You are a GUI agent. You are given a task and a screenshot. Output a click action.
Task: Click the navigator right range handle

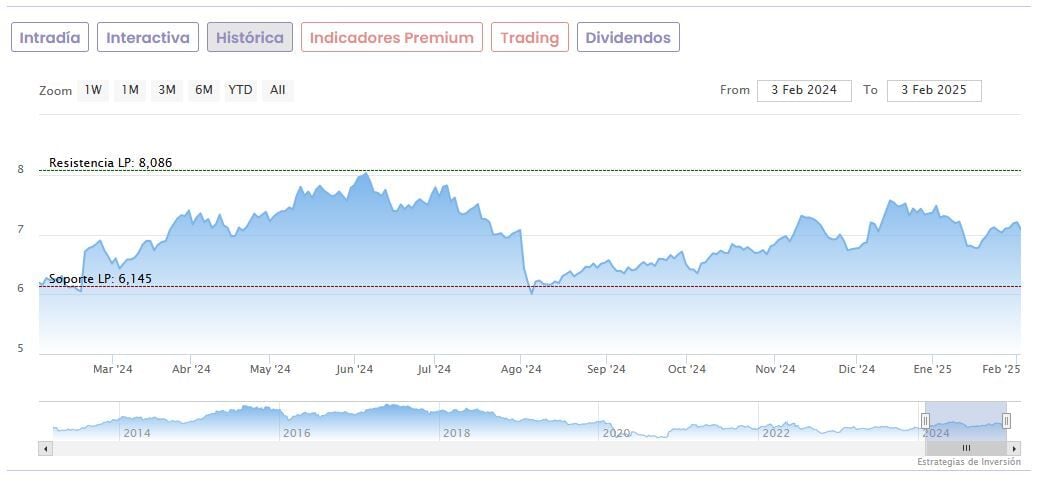1006,421
